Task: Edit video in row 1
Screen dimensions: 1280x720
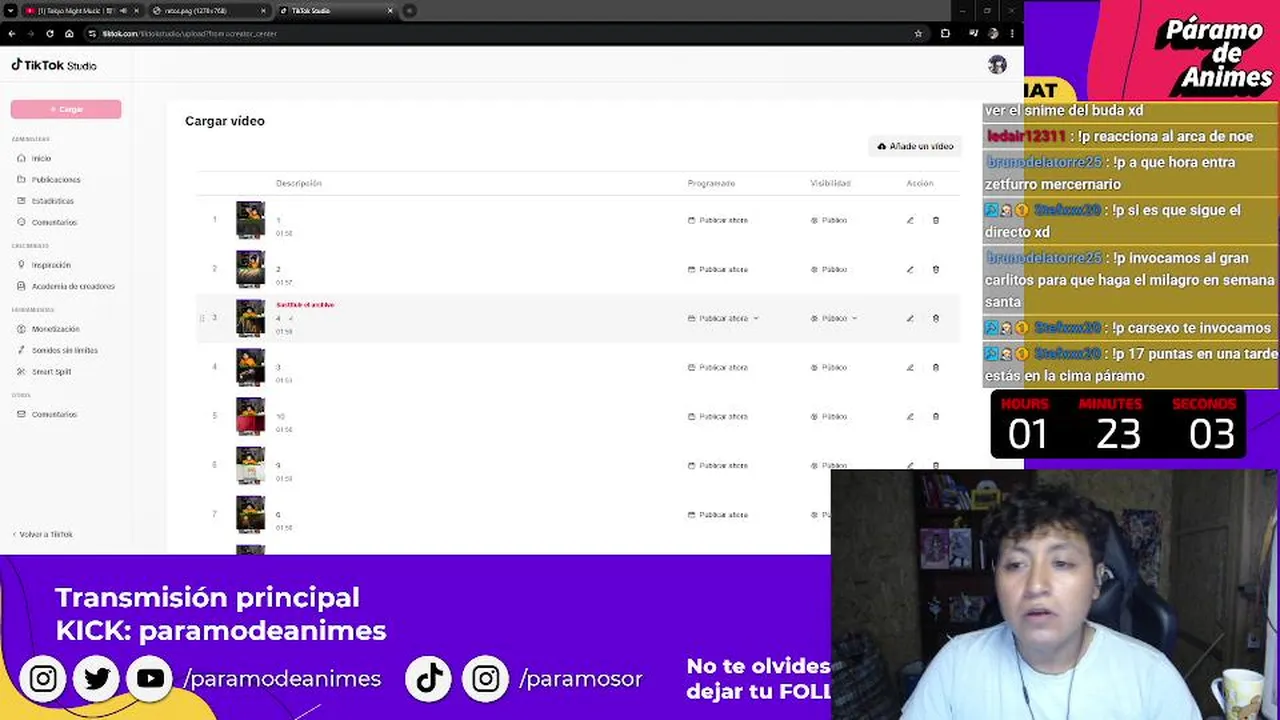Action: click(x=910, y=220)
